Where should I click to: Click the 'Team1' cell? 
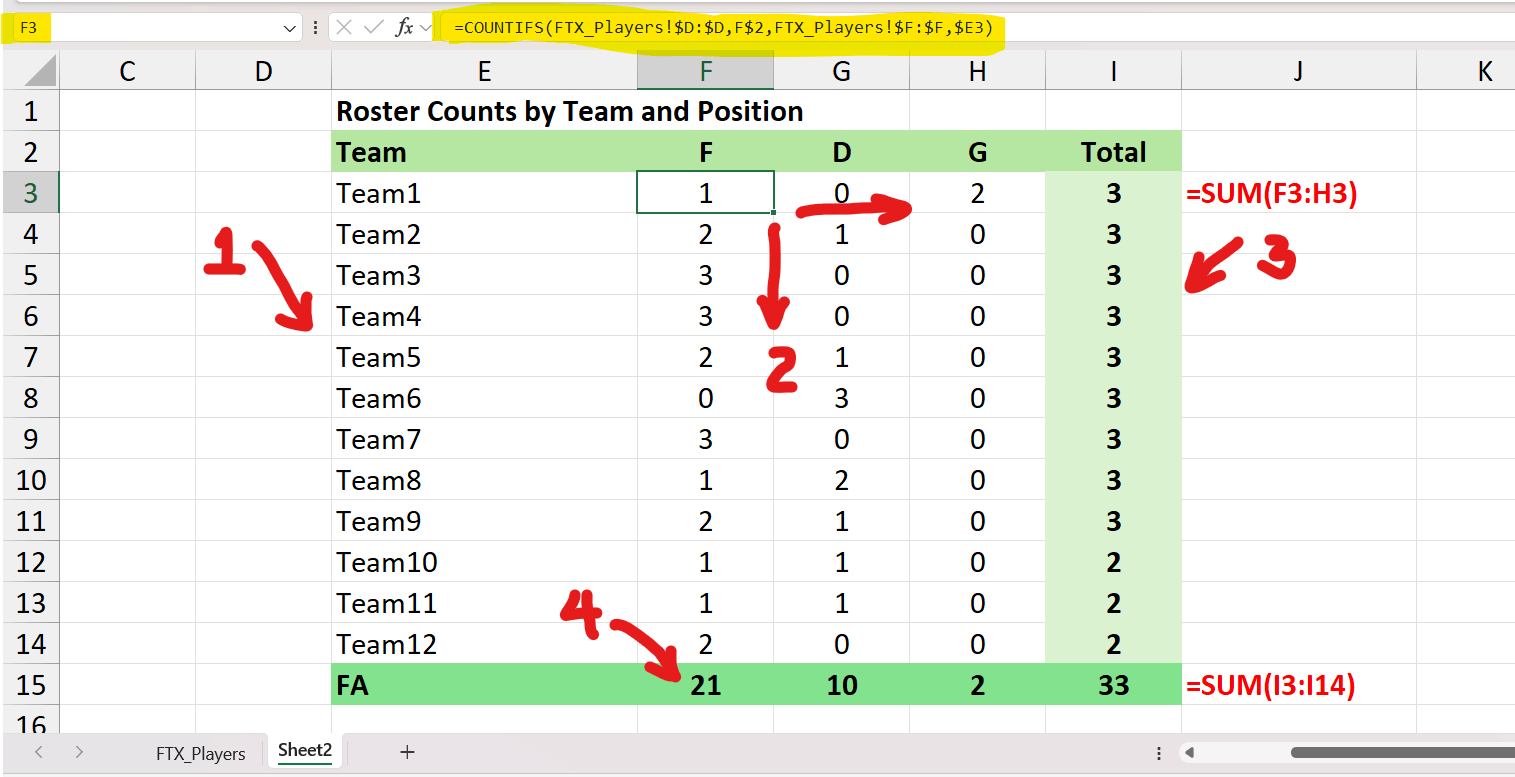point(484,193)
